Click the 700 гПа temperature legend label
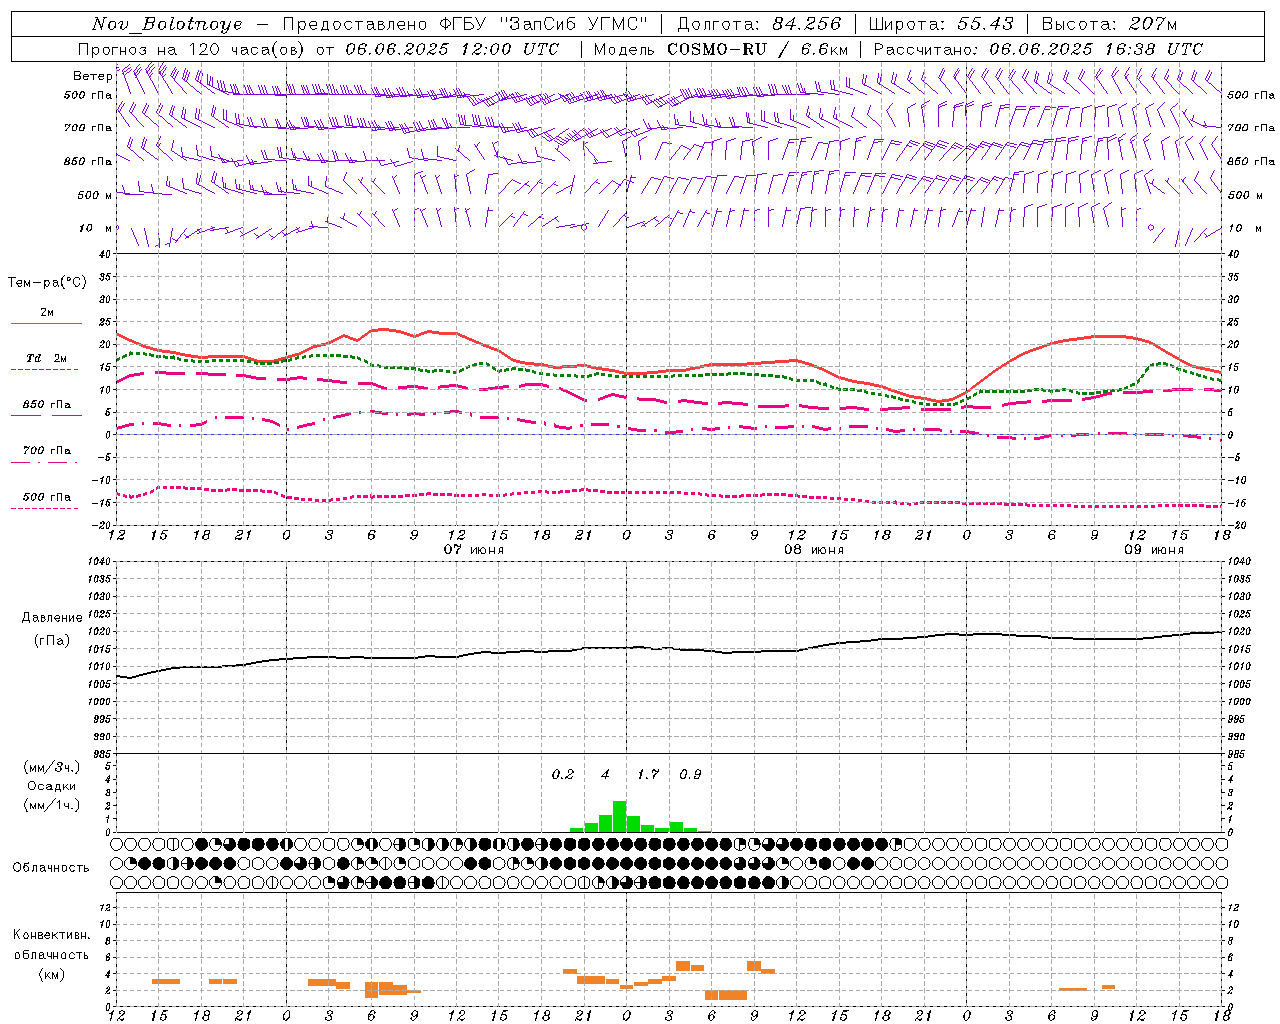 tap(47, 450)
